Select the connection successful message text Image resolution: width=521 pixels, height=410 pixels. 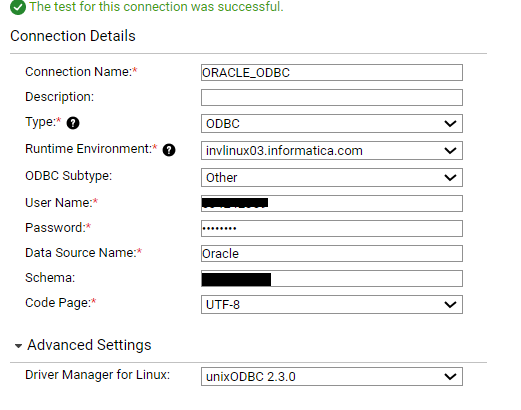click(156, 7)
